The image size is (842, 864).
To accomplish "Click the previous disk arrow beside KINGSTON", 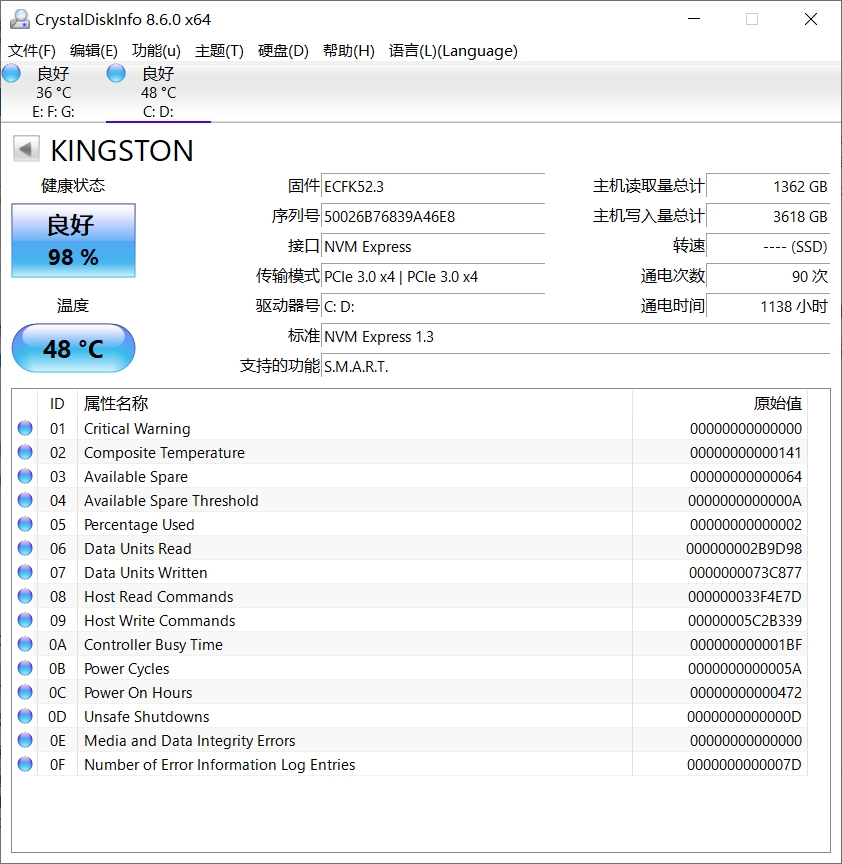I will click(26, 150).
